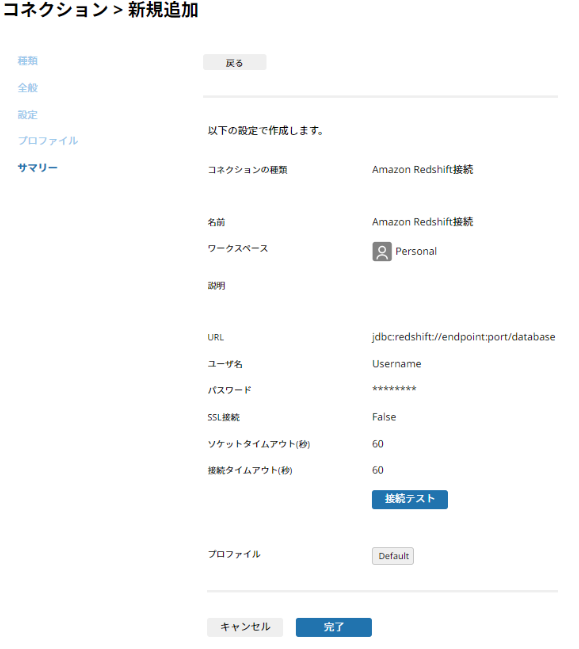This screenshot has height=649, width=579.
Task: Open the 種類 step in sidebar
Action: [28, 61]
